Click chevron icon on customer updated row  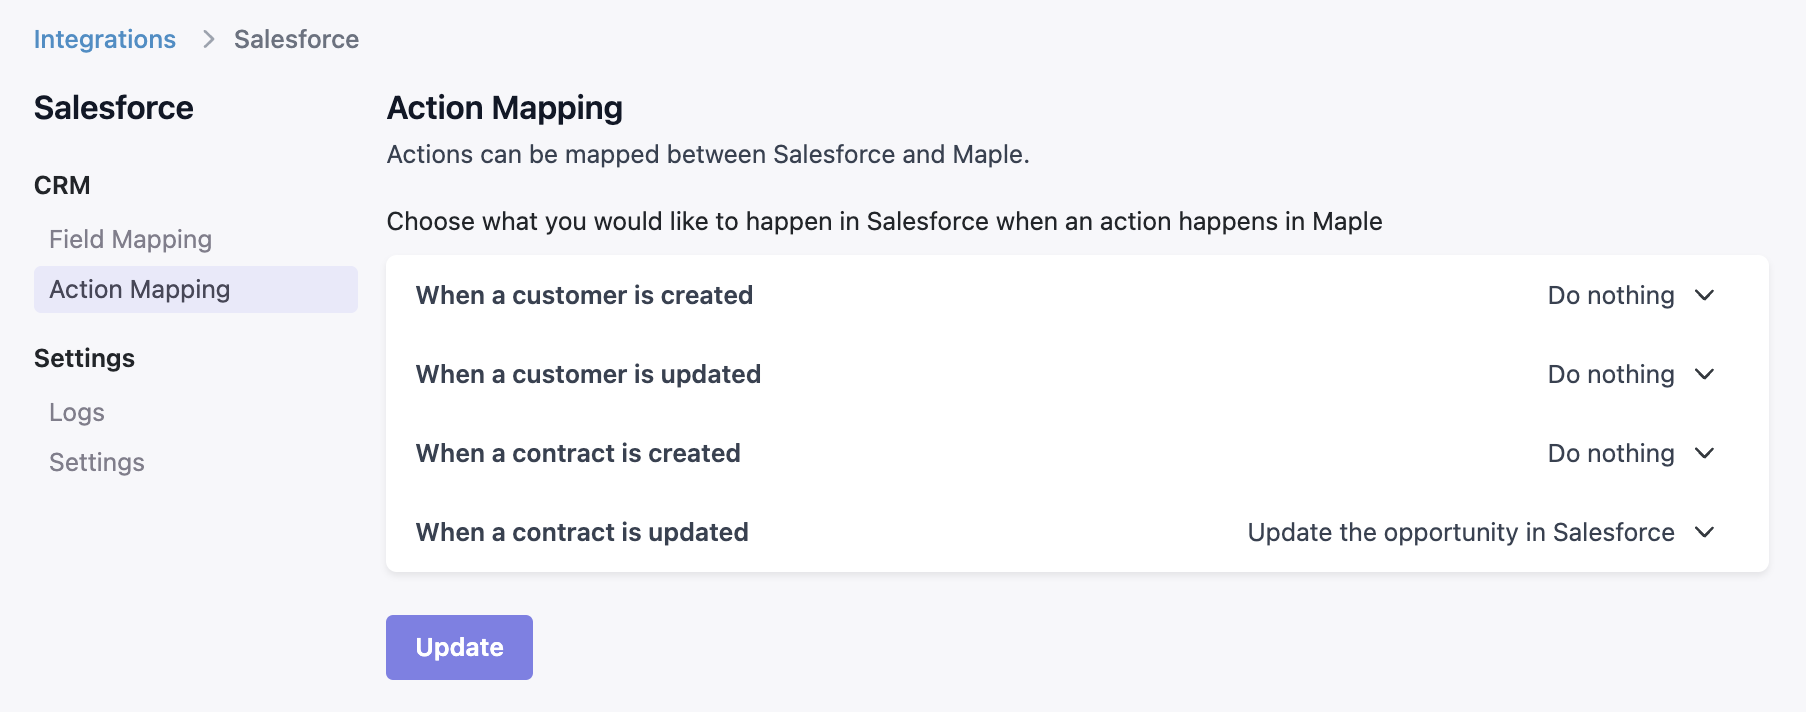click(x=1705, y=374)
